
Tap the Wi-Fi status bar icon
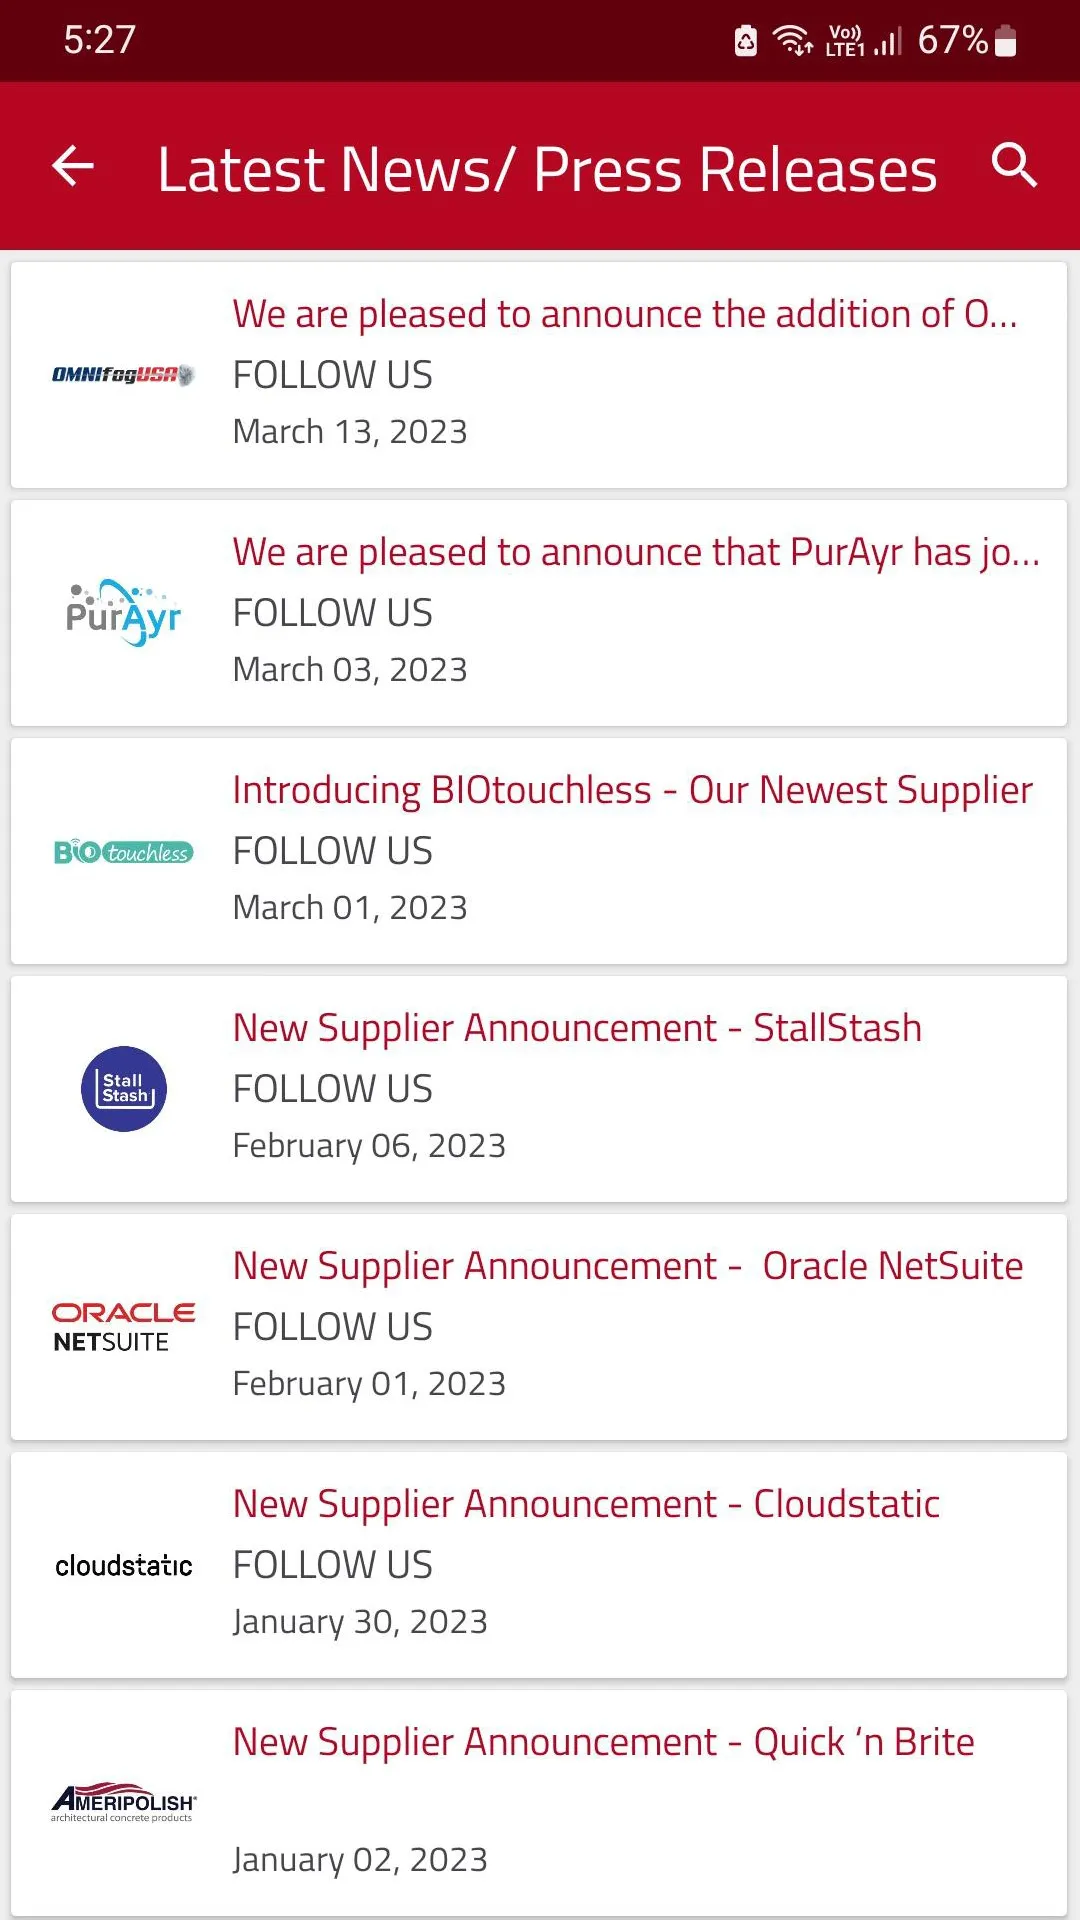(x=793, y=41)
